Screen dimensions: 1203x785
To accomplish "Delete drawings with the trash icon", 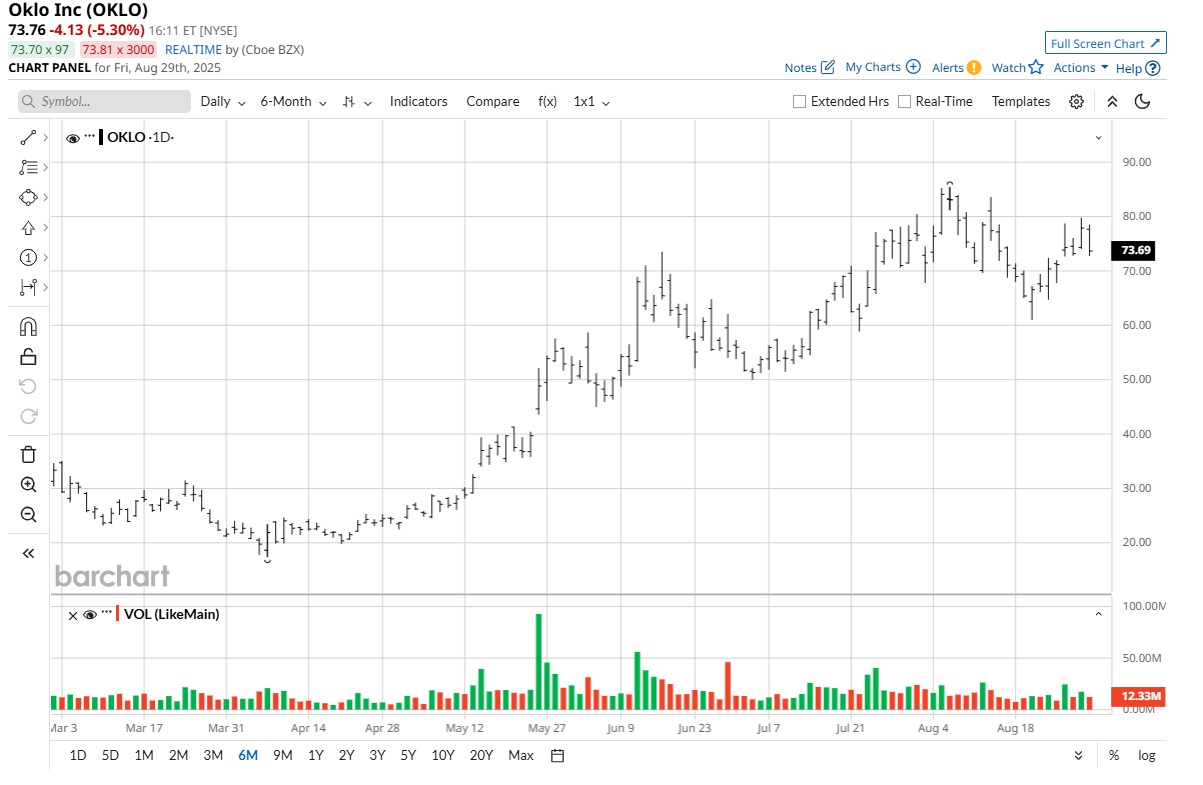I will pyautogui.click(x=28, y=454).
